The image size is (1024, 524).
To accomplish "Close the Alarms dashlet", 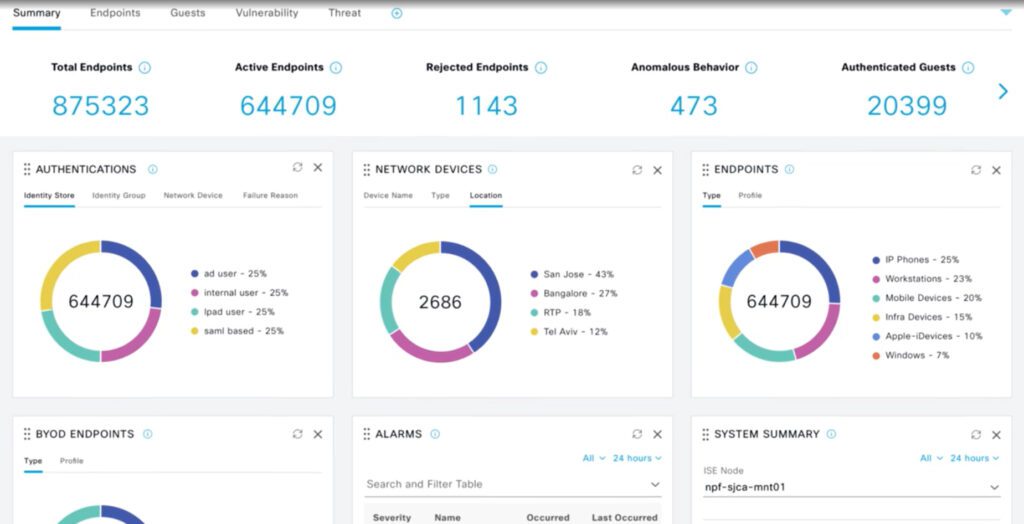I will click(658, 434).
